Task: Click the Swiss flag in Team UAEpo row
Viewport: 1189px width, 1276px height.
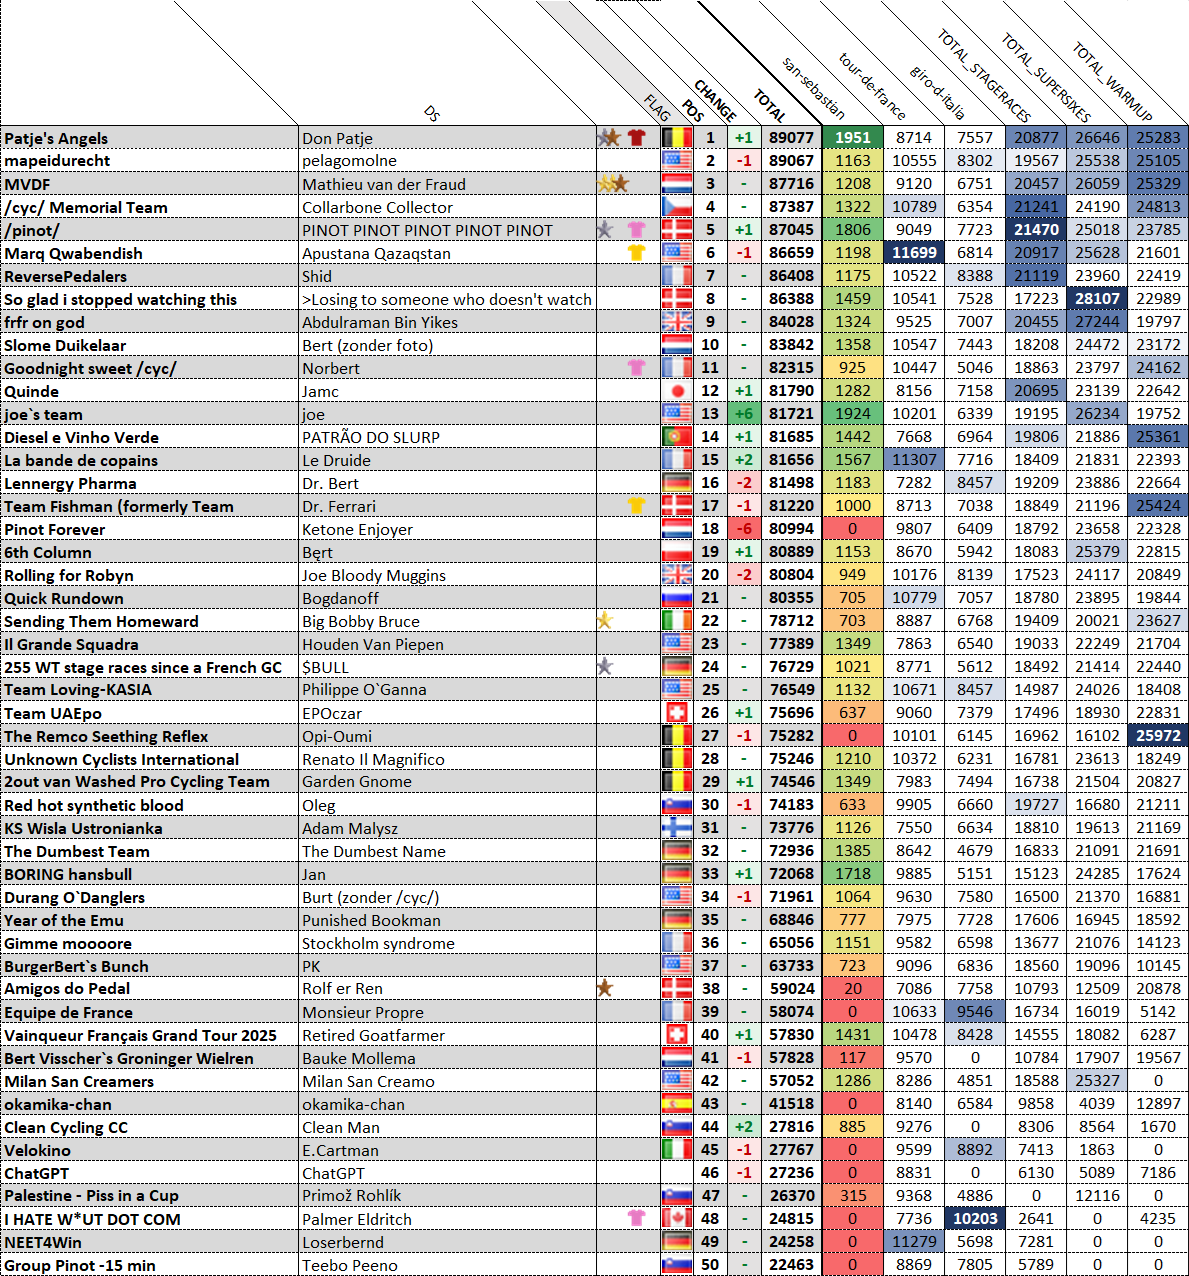Action: 677,713
